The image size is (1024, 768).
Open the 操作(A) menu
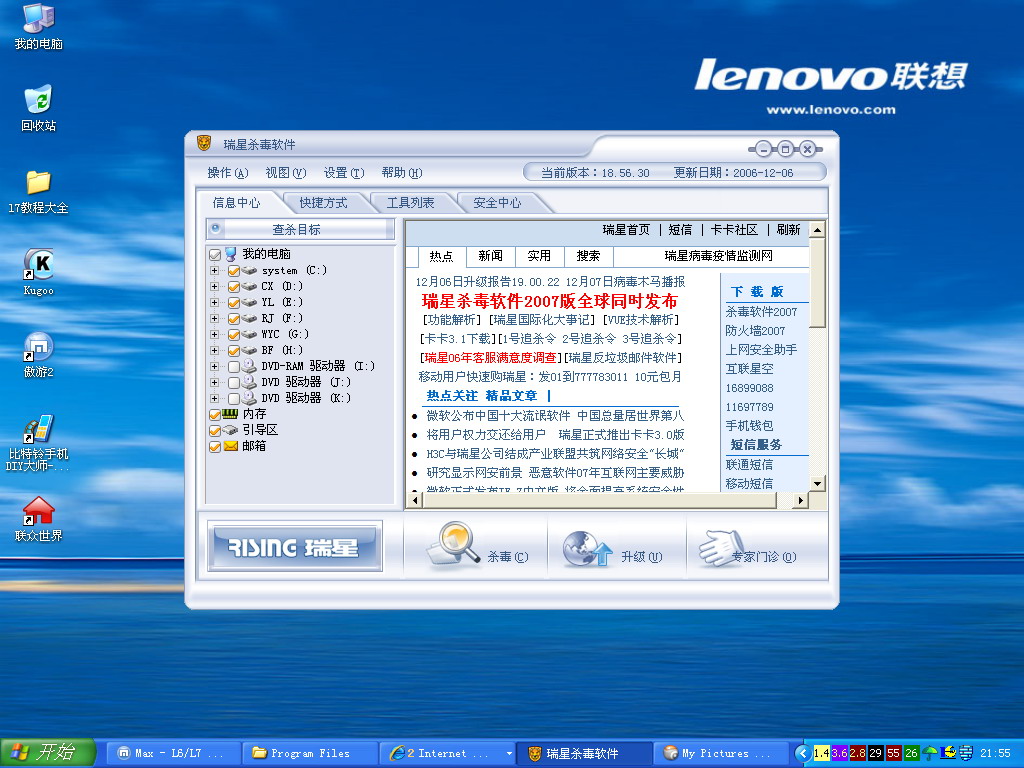pyautogui.click(x=228, y=172)
